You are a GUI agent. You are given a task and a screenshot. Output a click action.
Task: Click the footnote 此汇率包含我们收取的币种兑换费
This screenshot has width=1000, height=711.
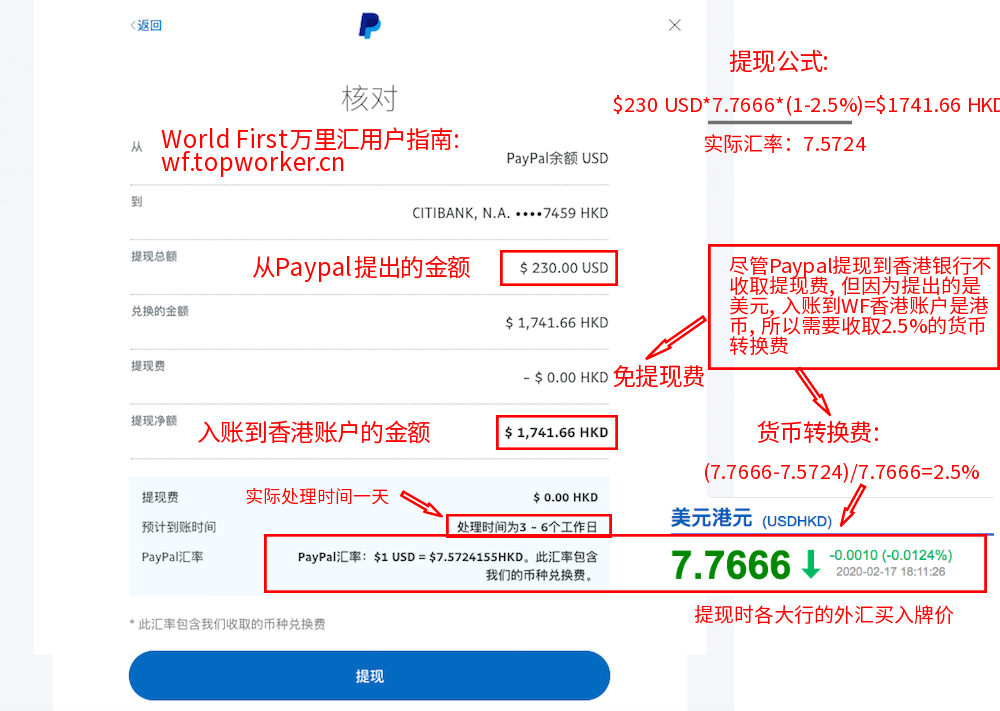coord(228,624)
